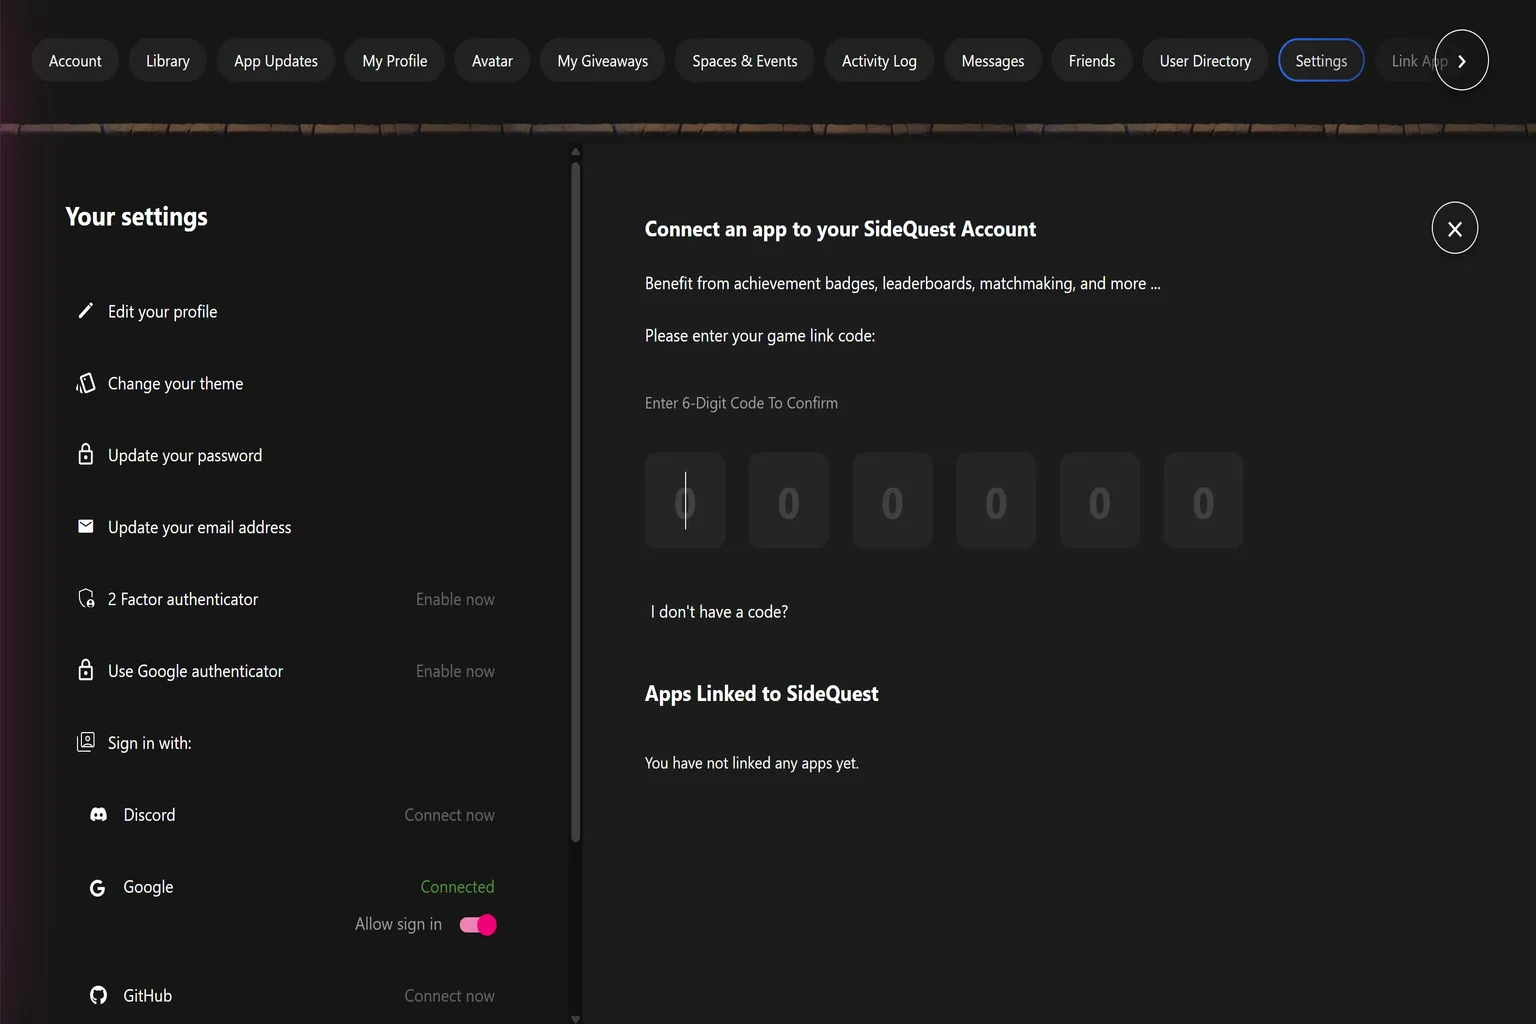Screen dimensions: 1536x1024
Task: Click the Discord logo icon
Action: [98, 815]
